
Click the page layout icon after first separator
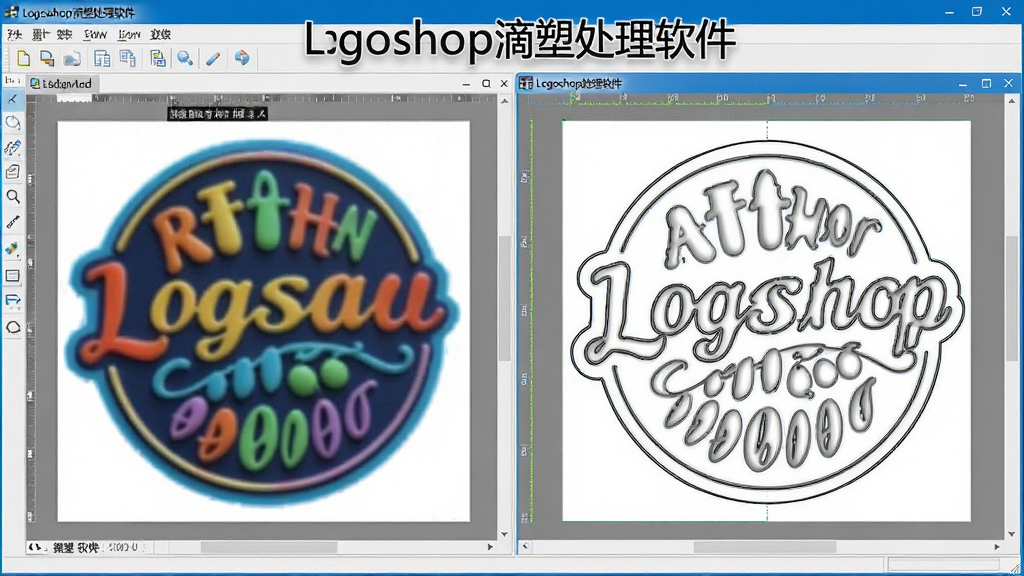102,58
